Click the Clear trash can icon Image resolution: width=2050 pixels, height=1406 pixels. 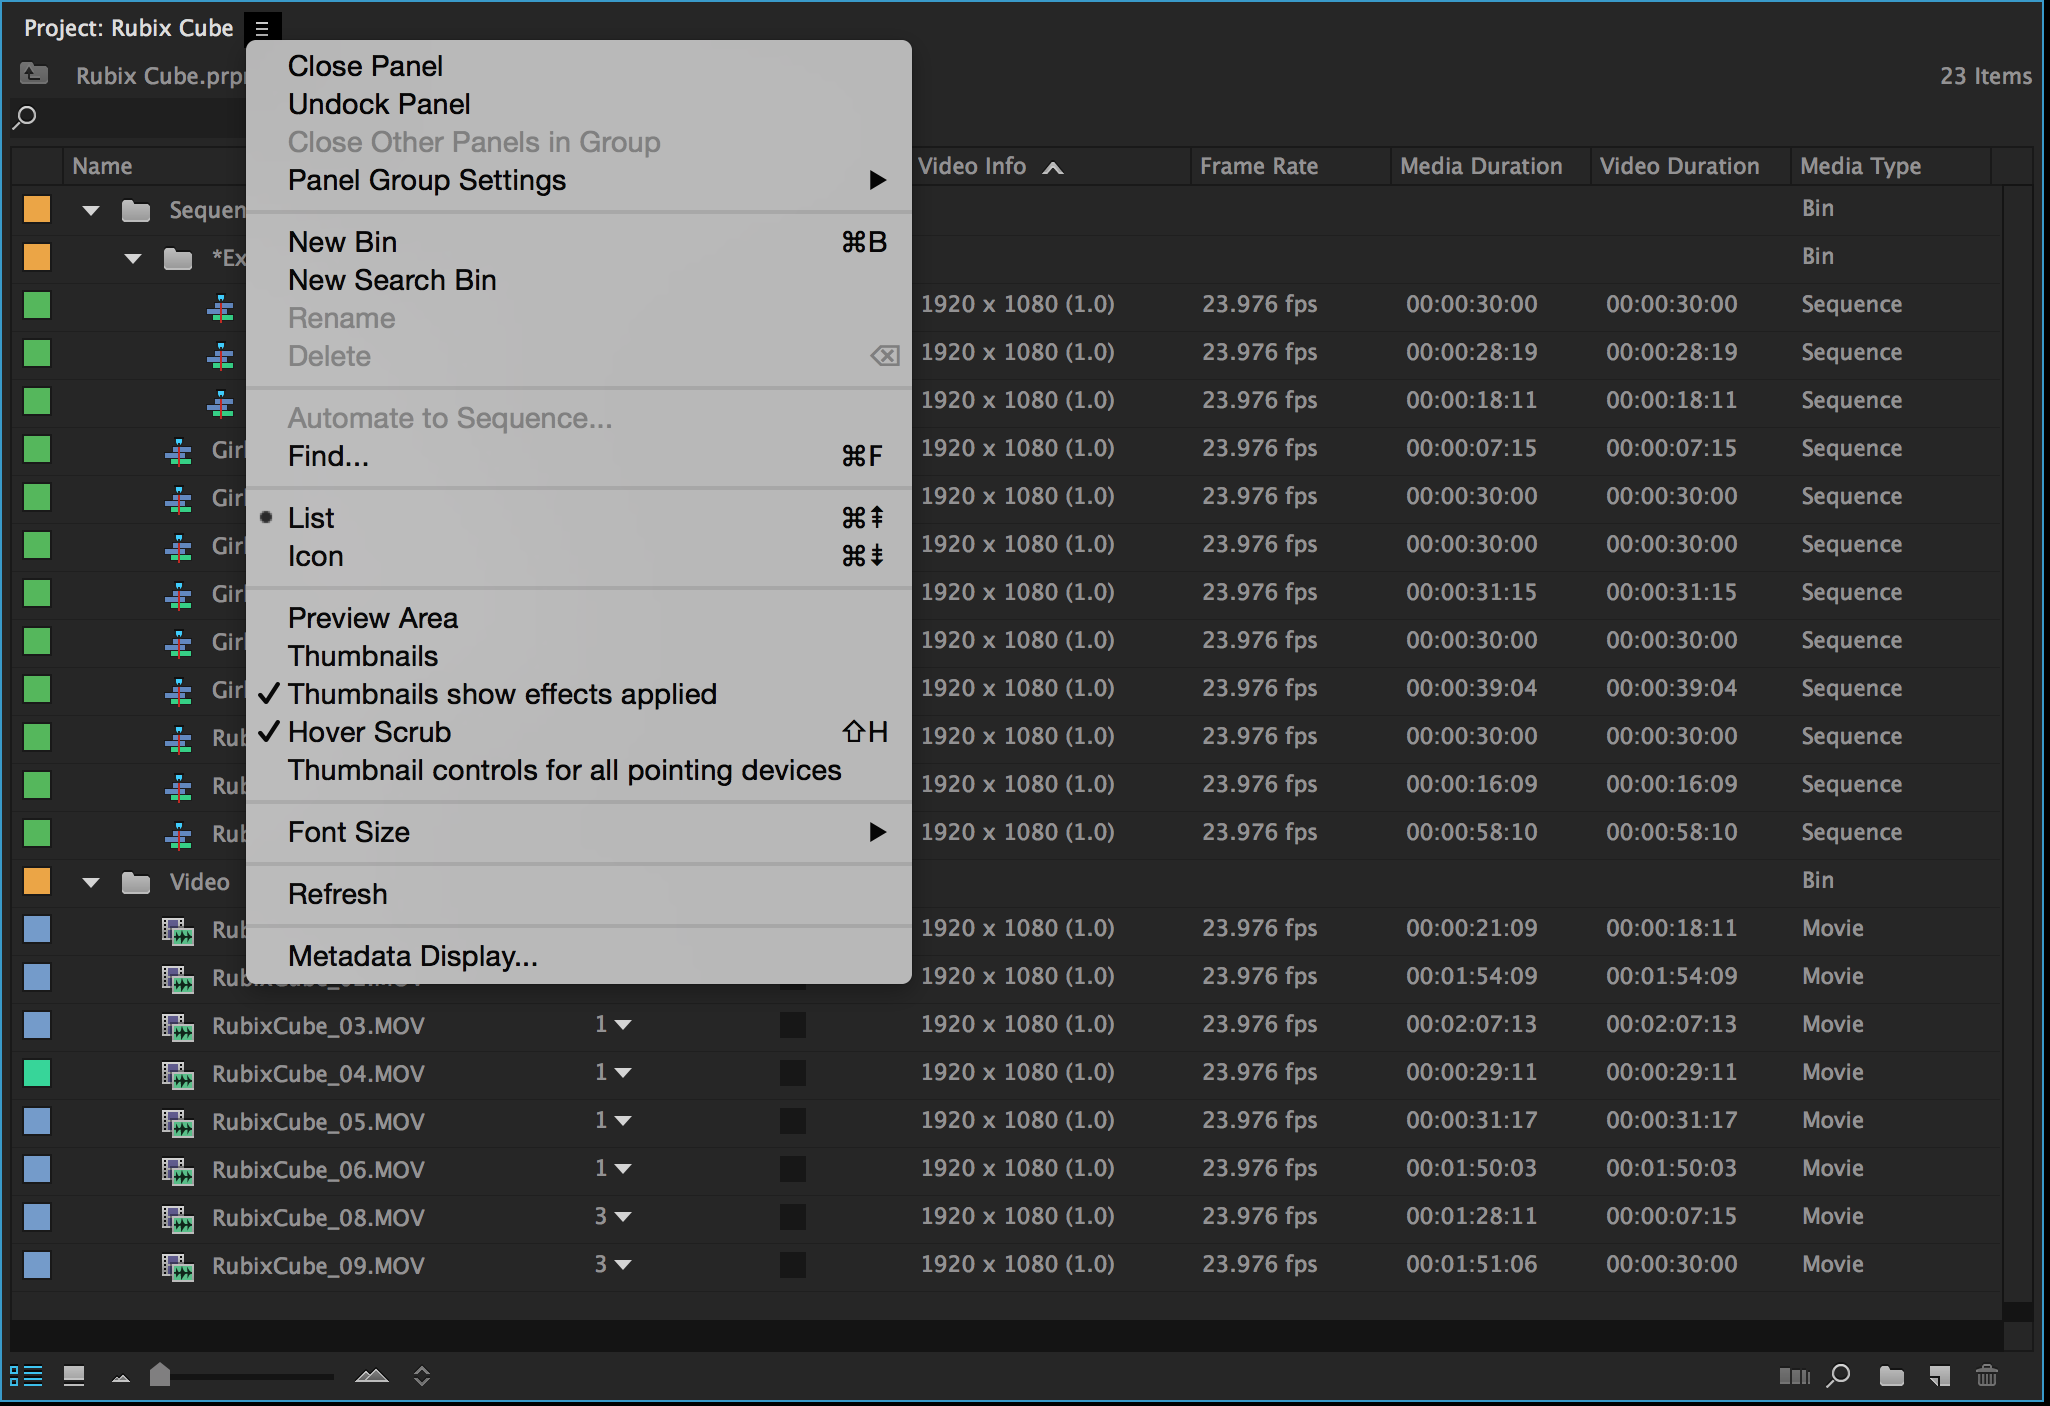point(1987,1377)
